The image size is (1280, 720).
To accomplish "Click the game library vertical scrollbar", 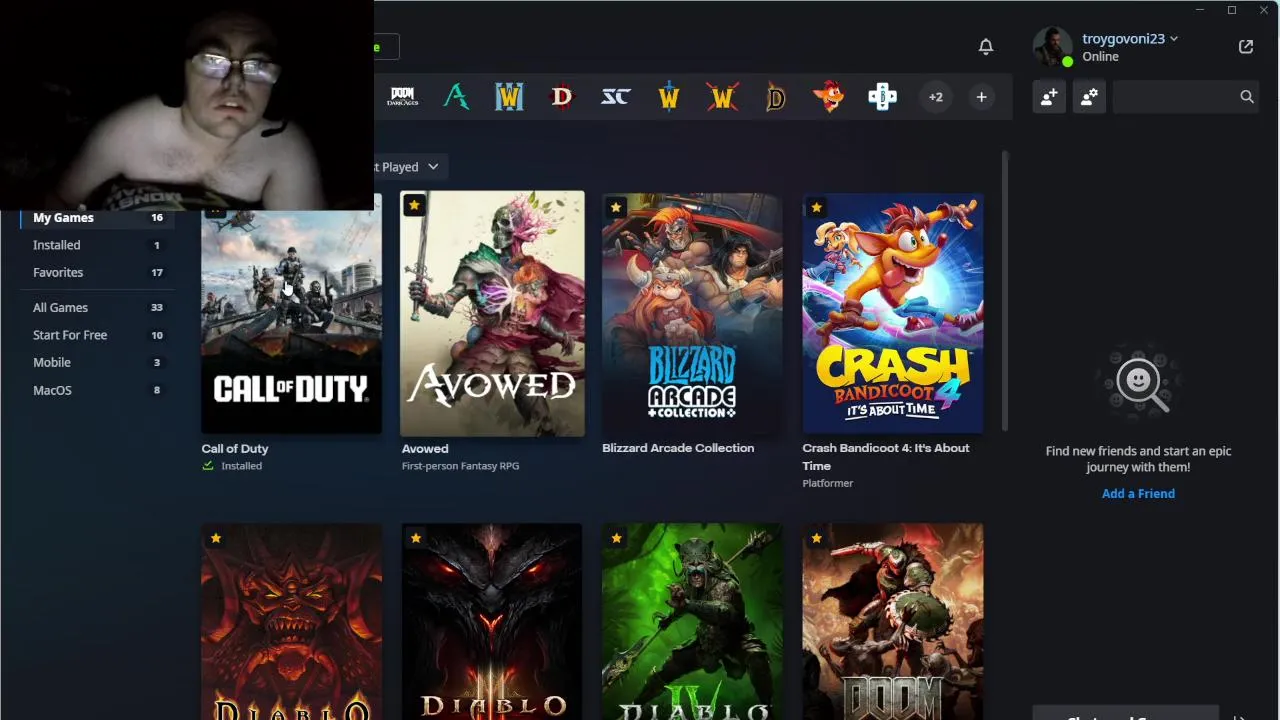I will coord(1004,290).
